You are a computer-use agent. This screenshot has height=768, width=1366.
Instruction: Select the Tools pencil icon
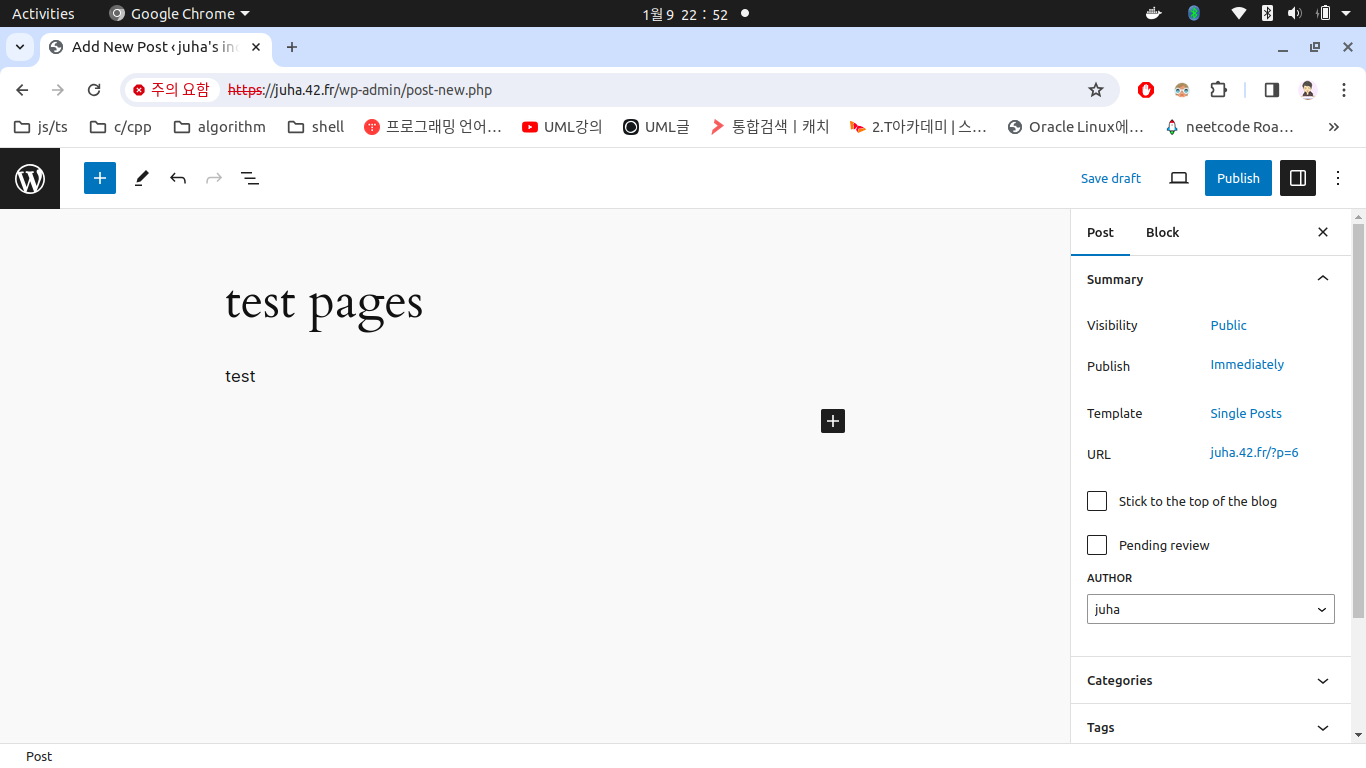click(141, 178)
